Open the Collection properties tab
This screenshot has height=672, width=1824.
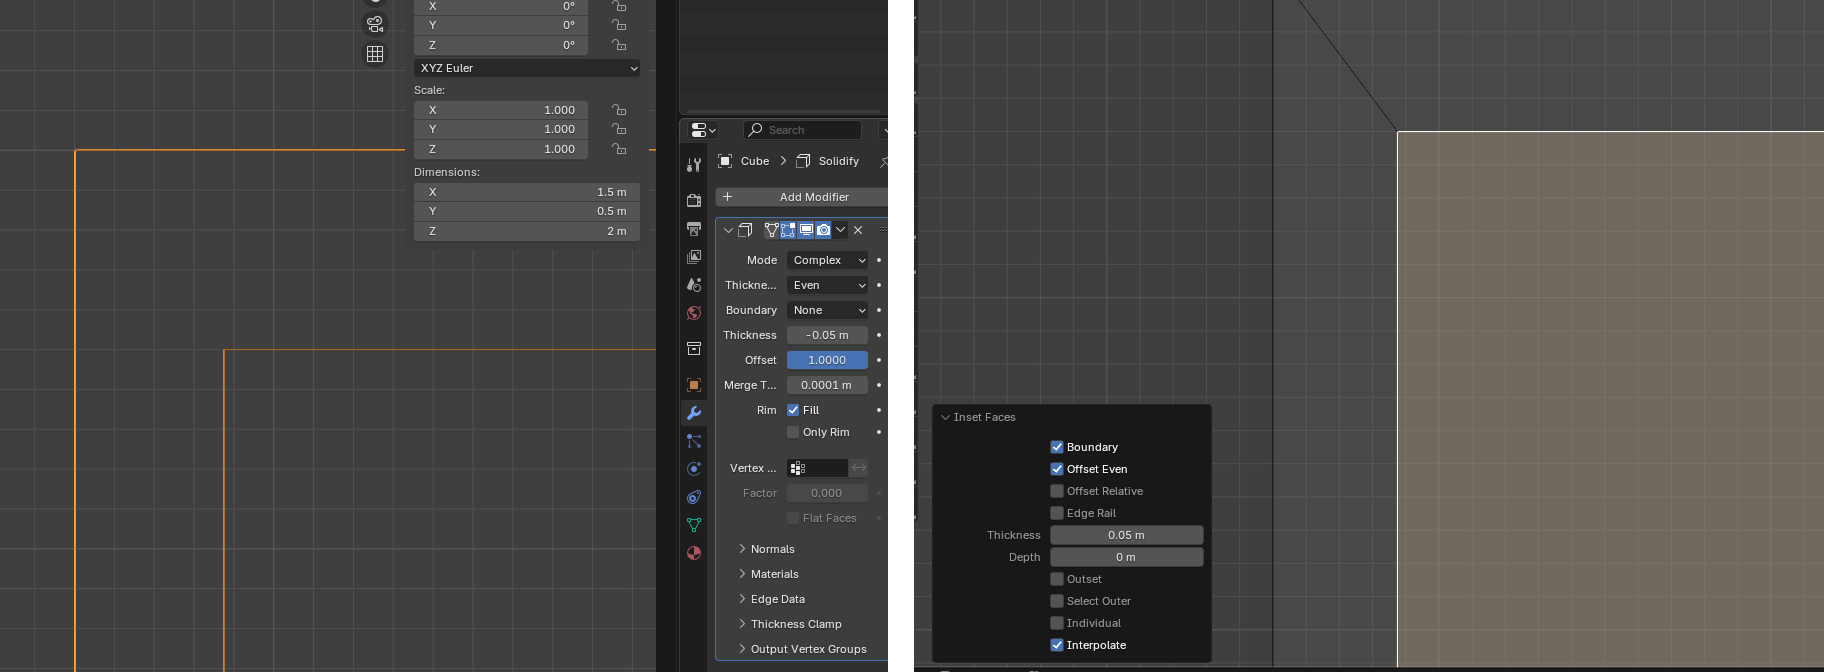694,348
